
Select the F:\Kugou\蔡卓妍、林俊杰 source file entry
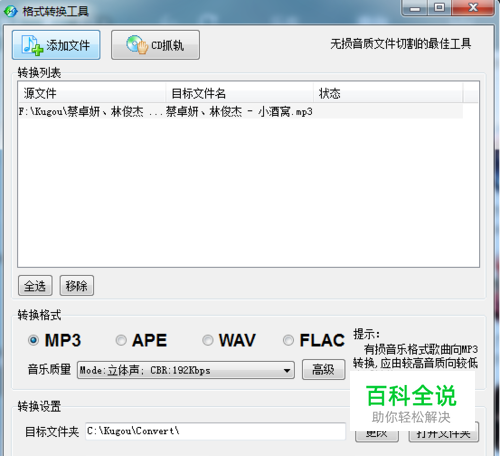tap(91, 112)
